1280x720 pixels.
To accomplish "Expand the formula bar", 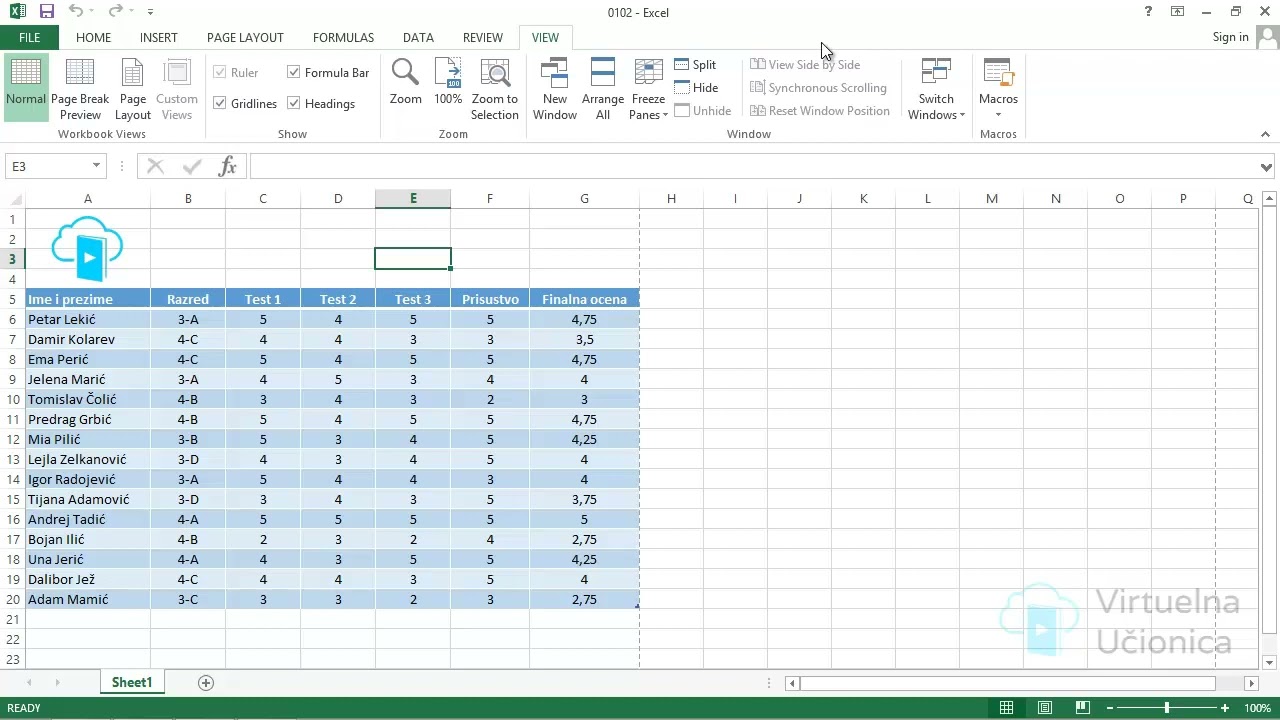I will click(x=1266, y=167).
